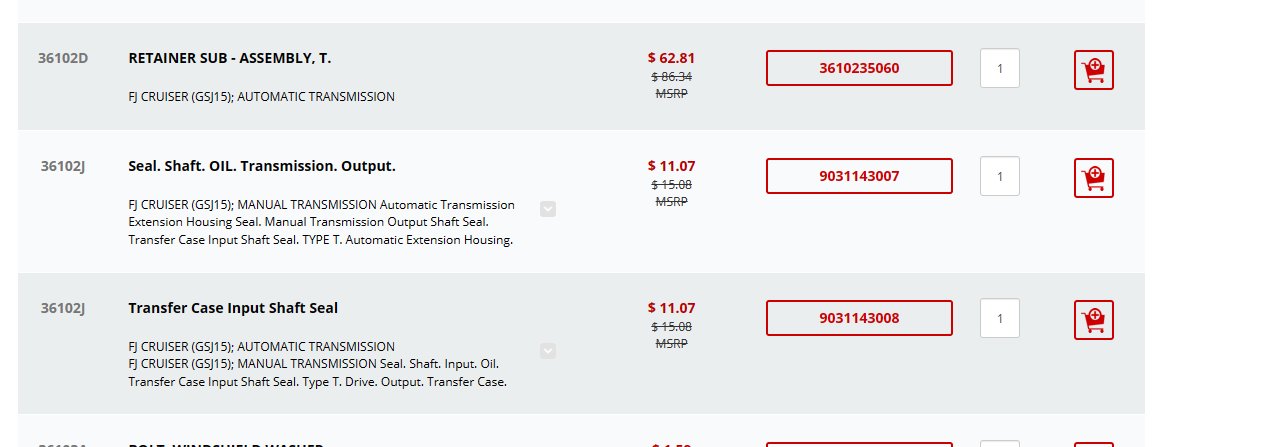Select 36102J code beside Transfer Case Seal
The image size is (1264, 447).
(63, 308)
